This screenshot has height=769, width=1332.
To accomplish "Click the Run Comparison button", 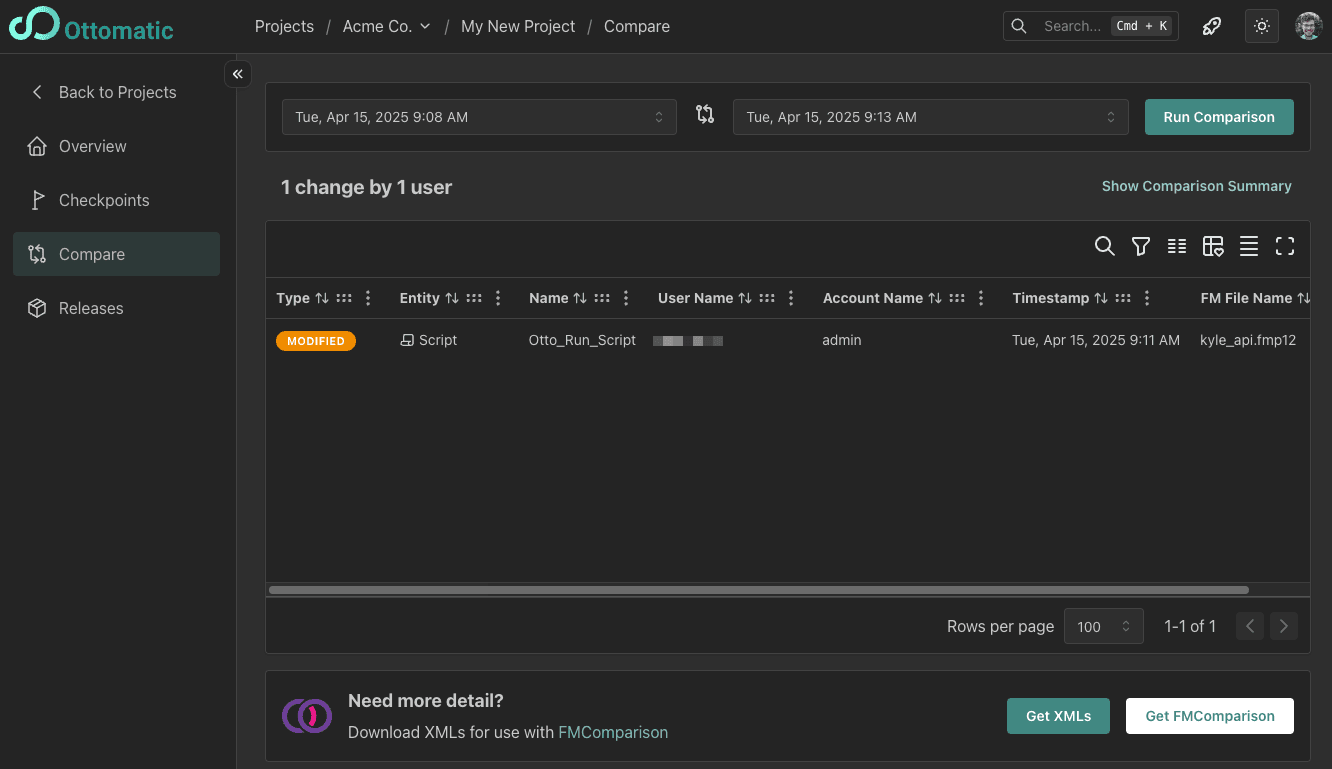I will pyautogui.click(x=1219, y=117).
